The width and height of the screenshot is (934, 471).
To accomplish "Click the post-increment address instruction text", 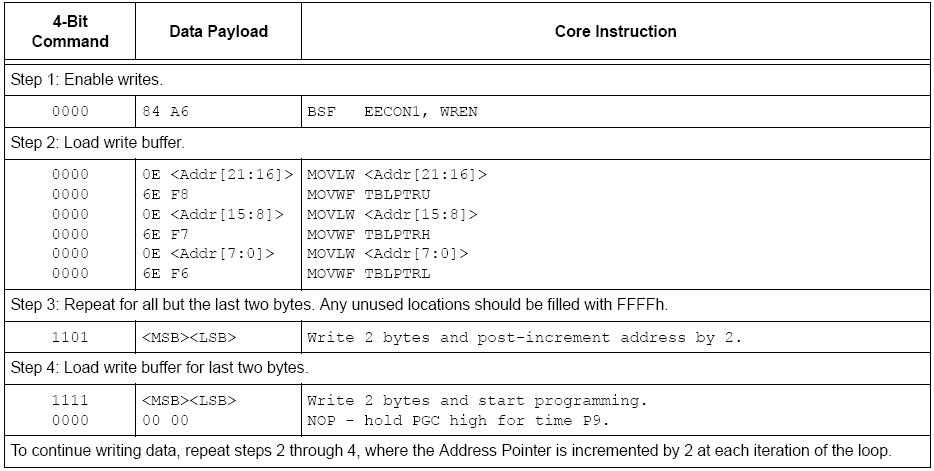I will tap(524, 337).
